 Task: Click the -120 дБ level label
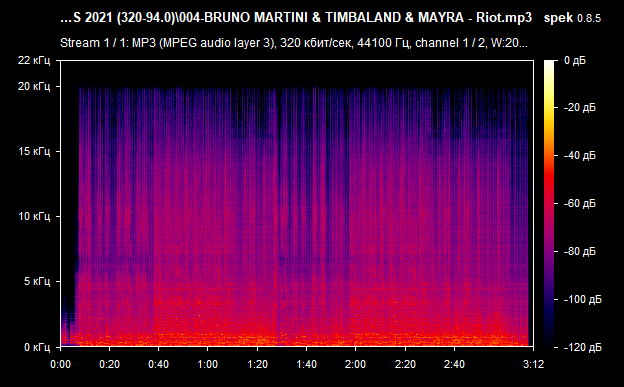[x=583, y=348]
